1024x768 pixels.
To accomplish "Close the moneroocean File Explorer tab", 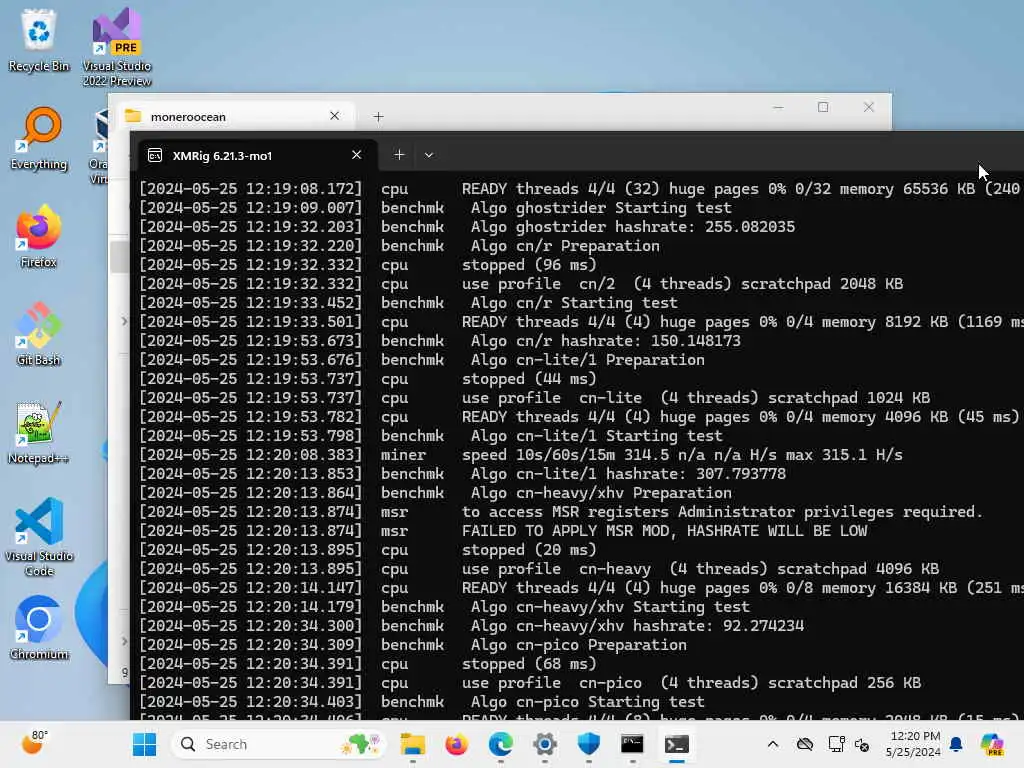I will pos(334,116).
